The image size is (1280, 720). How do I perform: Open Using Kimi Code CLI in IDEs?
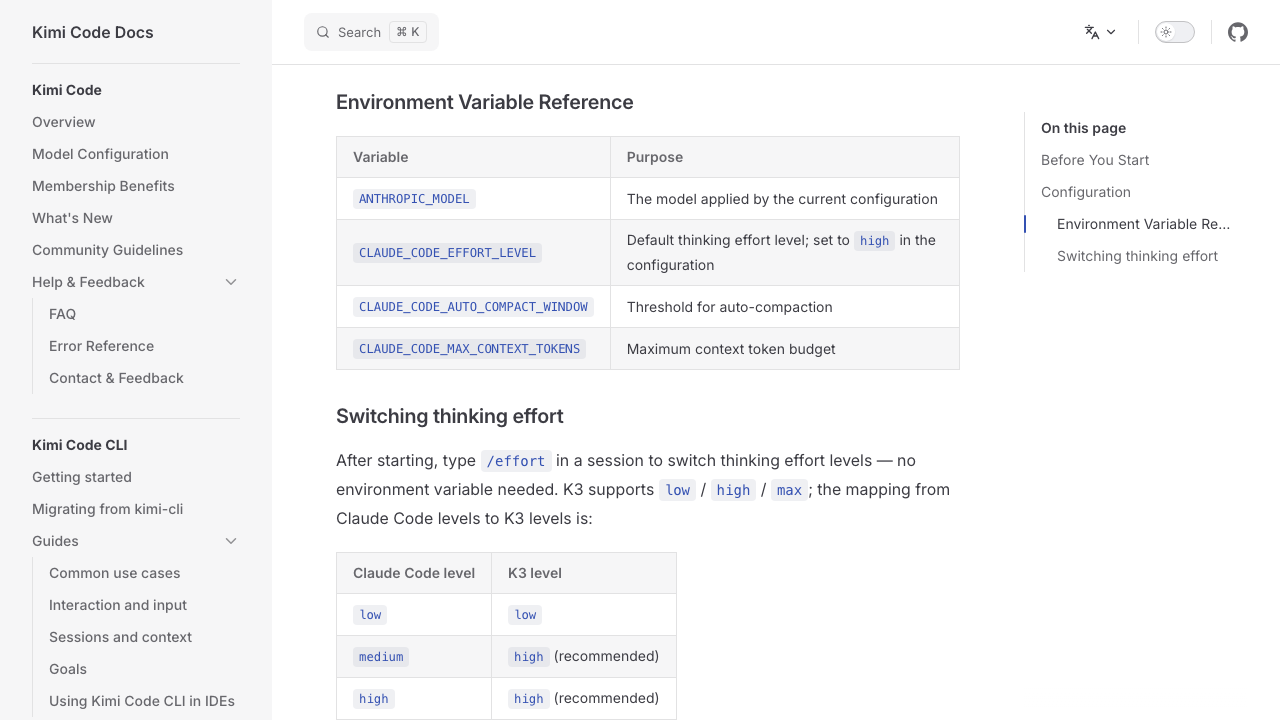tap(142, 701)
